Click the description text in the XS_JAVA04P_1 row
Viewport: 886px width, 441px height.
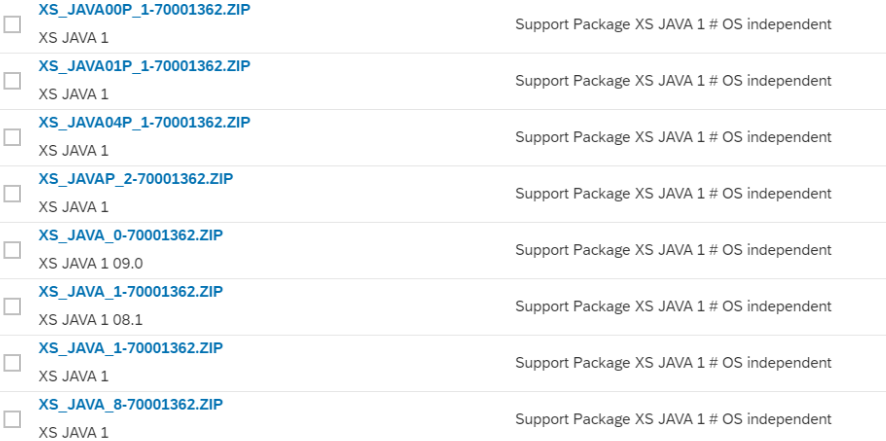pos(673,137)
